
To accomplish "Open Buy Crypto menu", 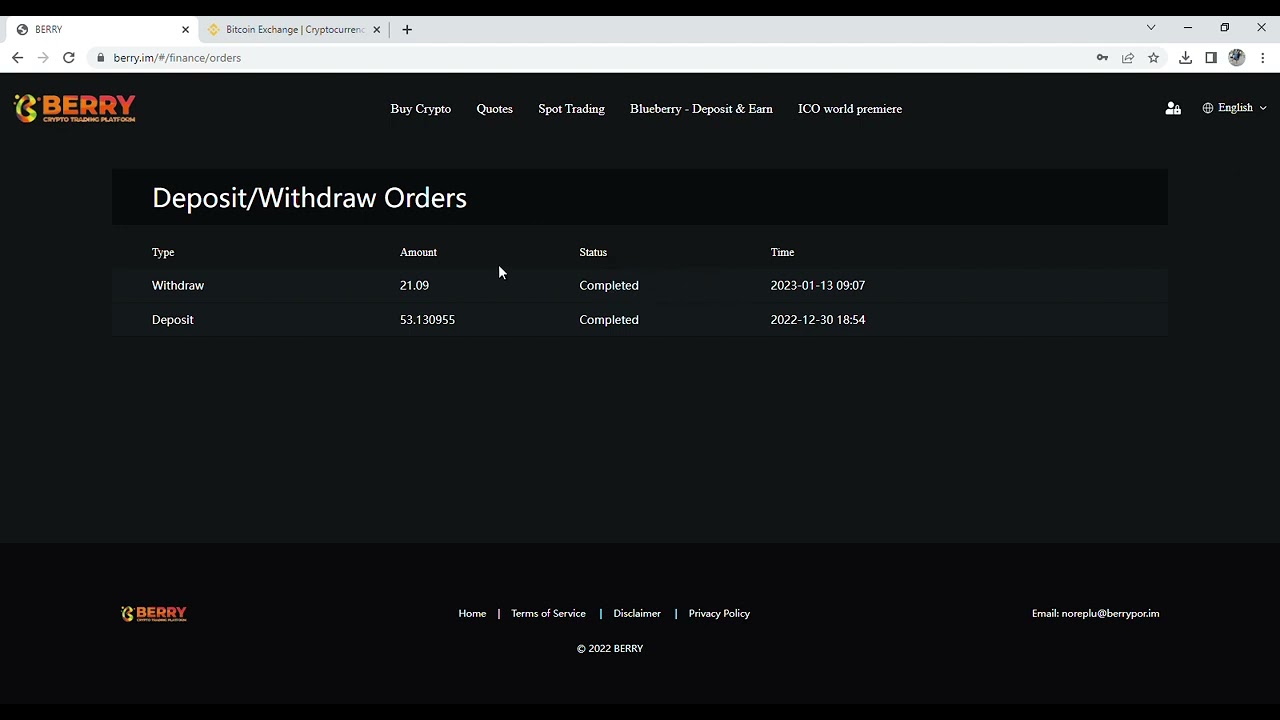I will point(421,109).
